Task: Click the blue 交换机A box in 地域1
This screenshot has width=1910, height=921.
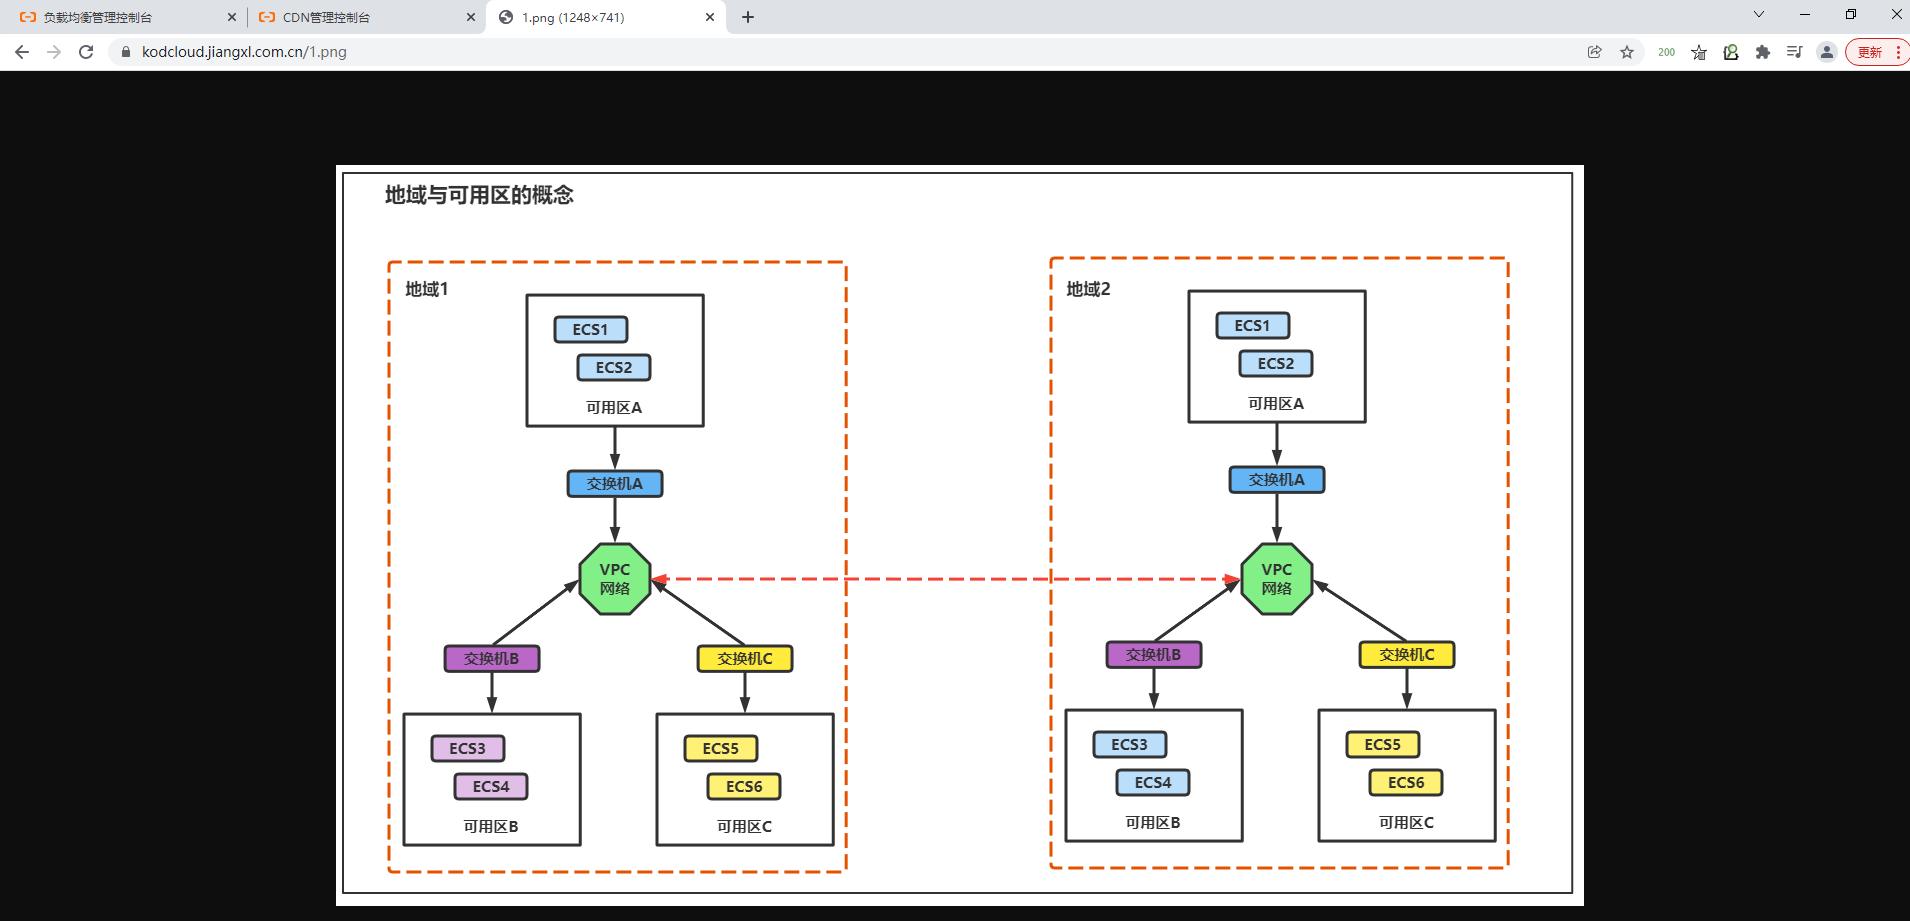Action: point(615,483)
